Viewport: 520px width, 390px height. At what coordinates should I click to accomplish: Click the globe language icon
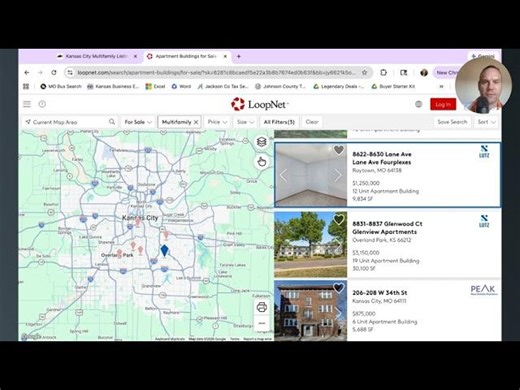pos(419,104)
